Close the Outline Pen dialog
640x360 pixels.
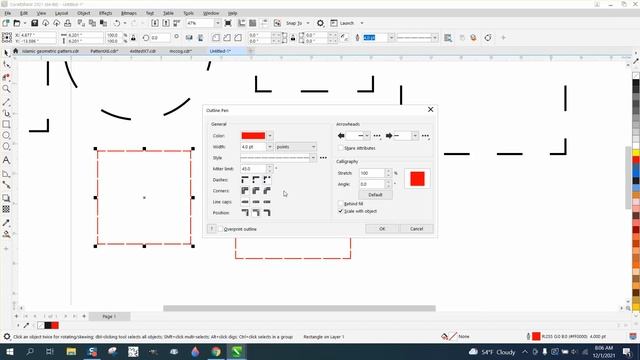(430, 109)
